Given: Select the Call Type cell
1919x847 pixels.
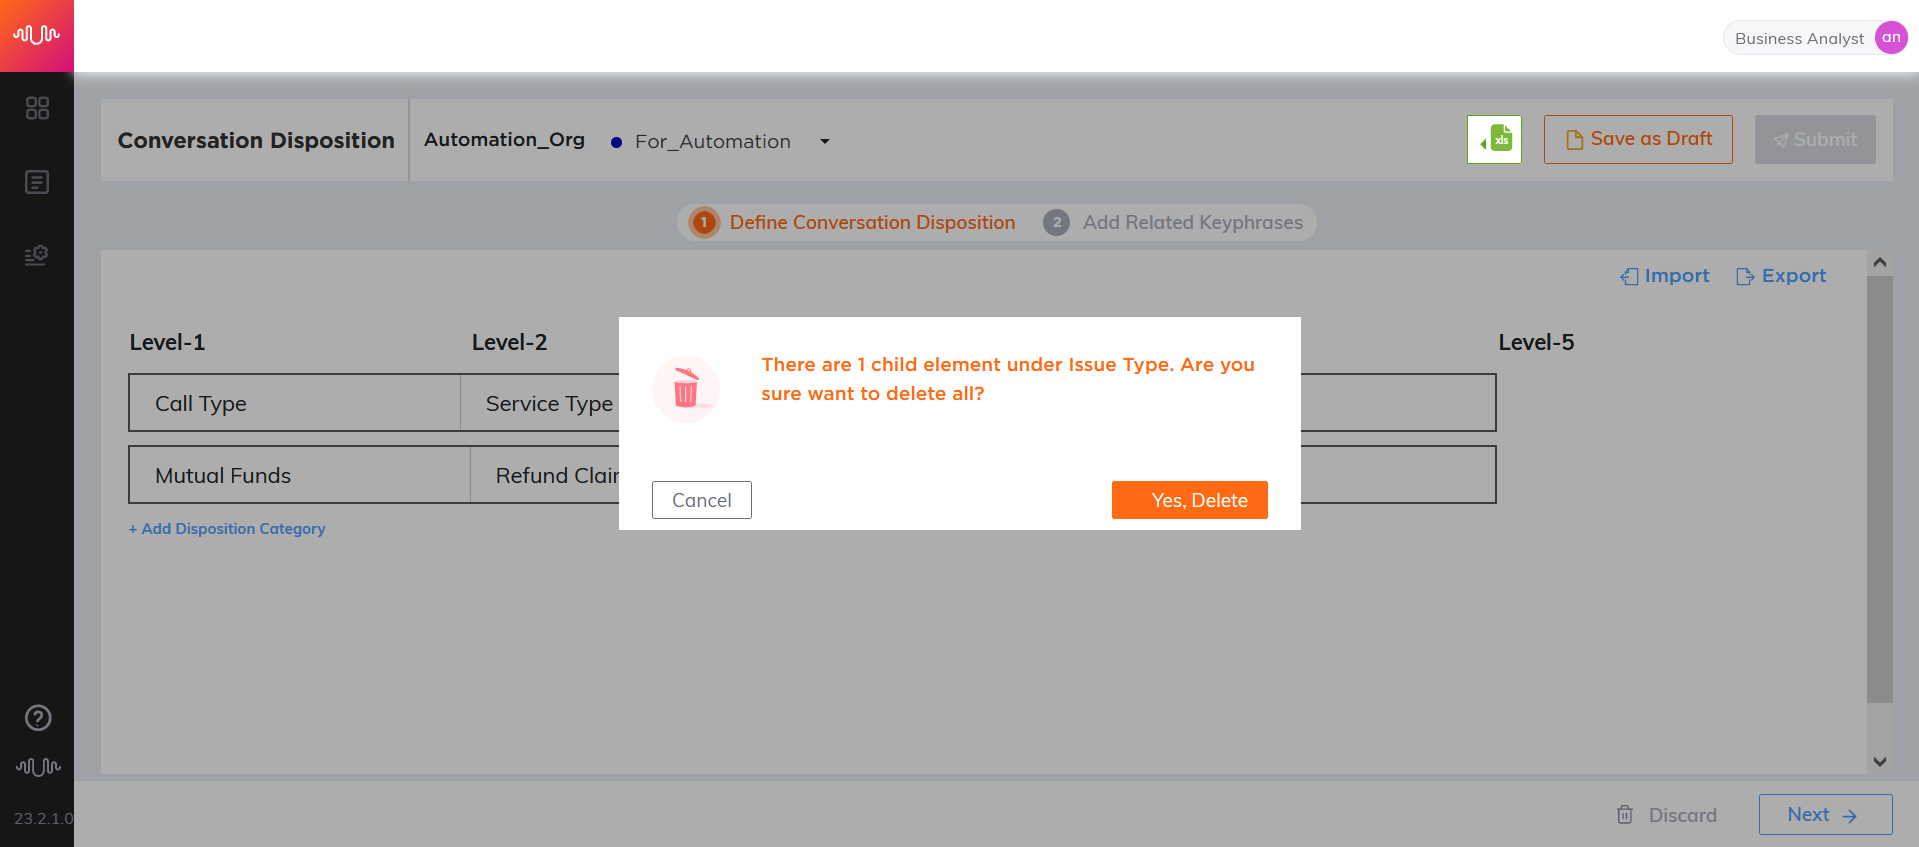Looking at the screenshot, I should (295, 403).
